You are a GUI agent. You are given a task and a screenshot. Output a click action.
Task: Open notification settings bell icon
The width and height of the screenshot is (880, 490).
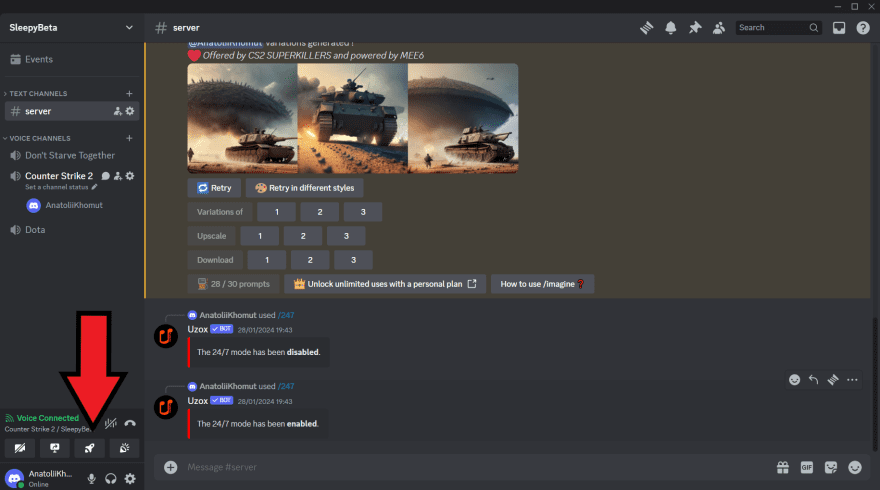tap(671, 28)
